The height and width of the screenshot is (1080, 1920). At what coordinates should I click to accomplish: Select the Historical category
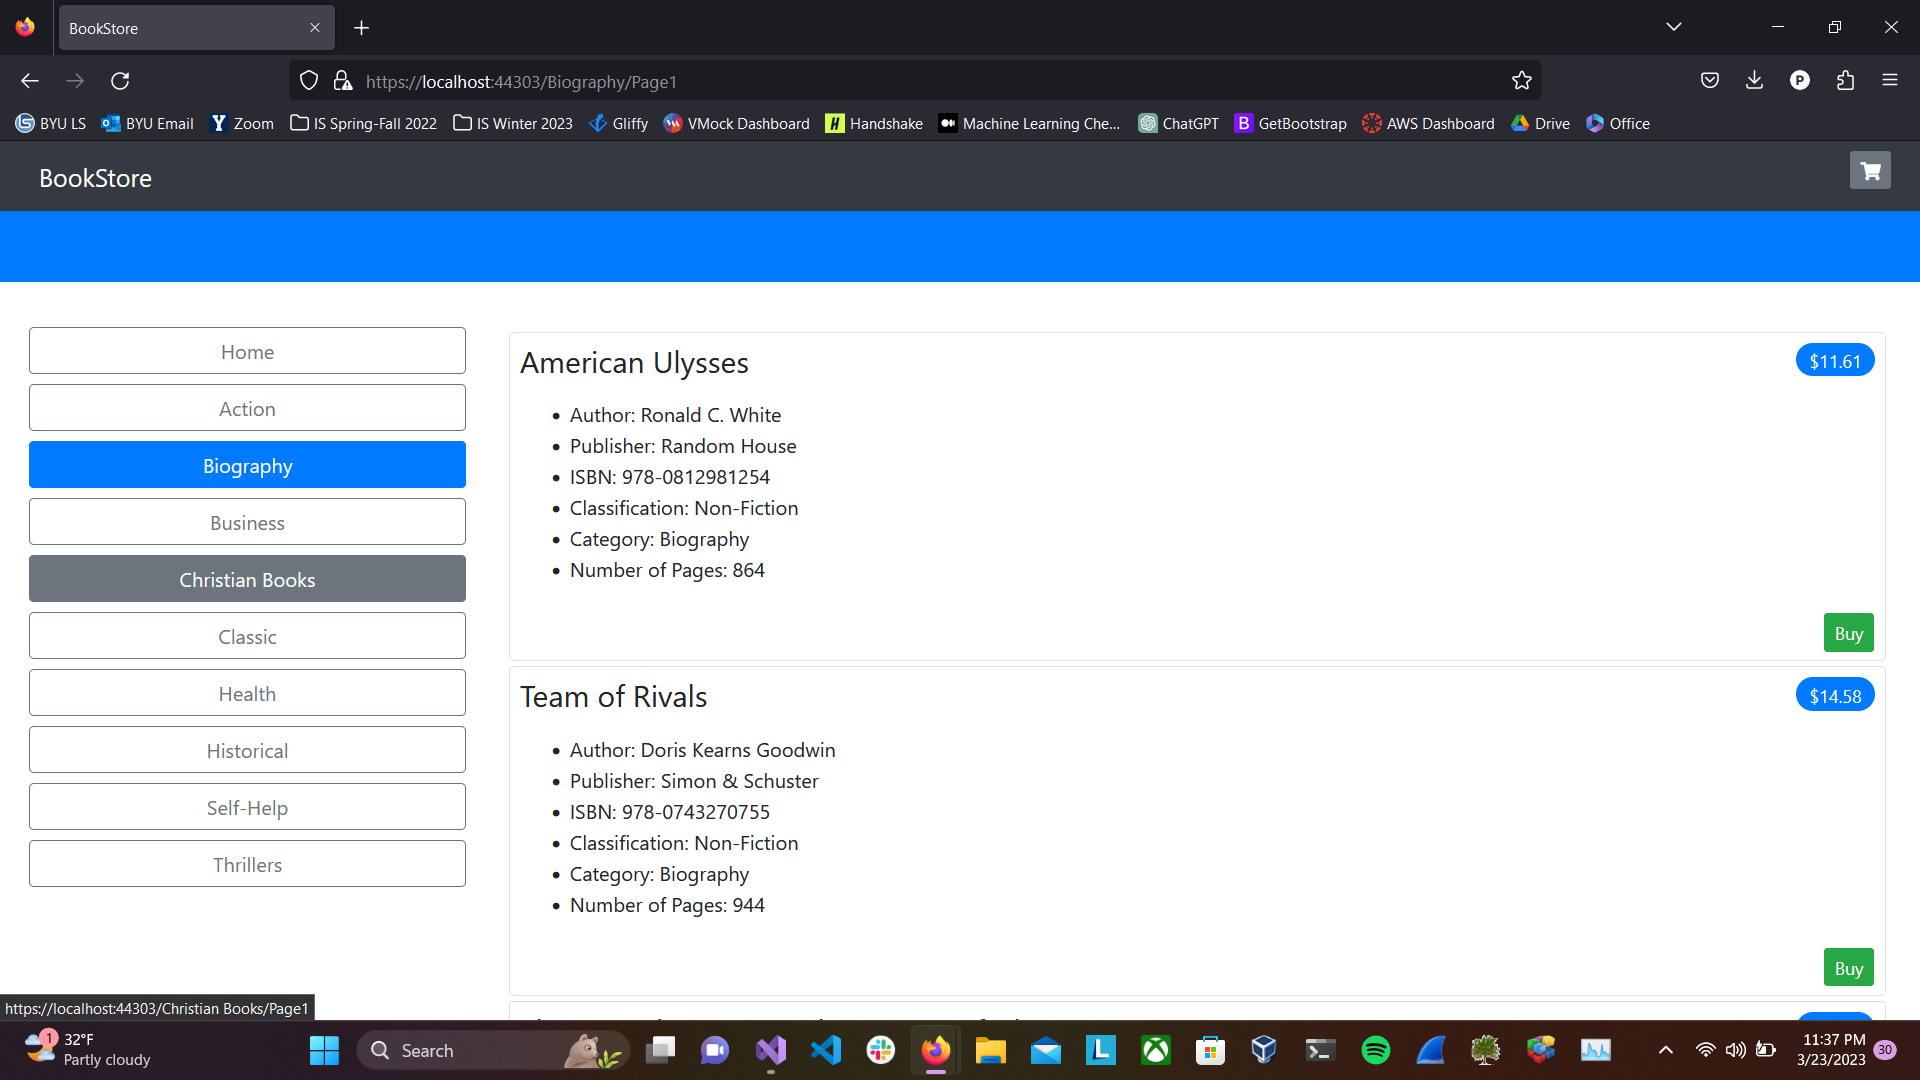[x=247, y=750]
